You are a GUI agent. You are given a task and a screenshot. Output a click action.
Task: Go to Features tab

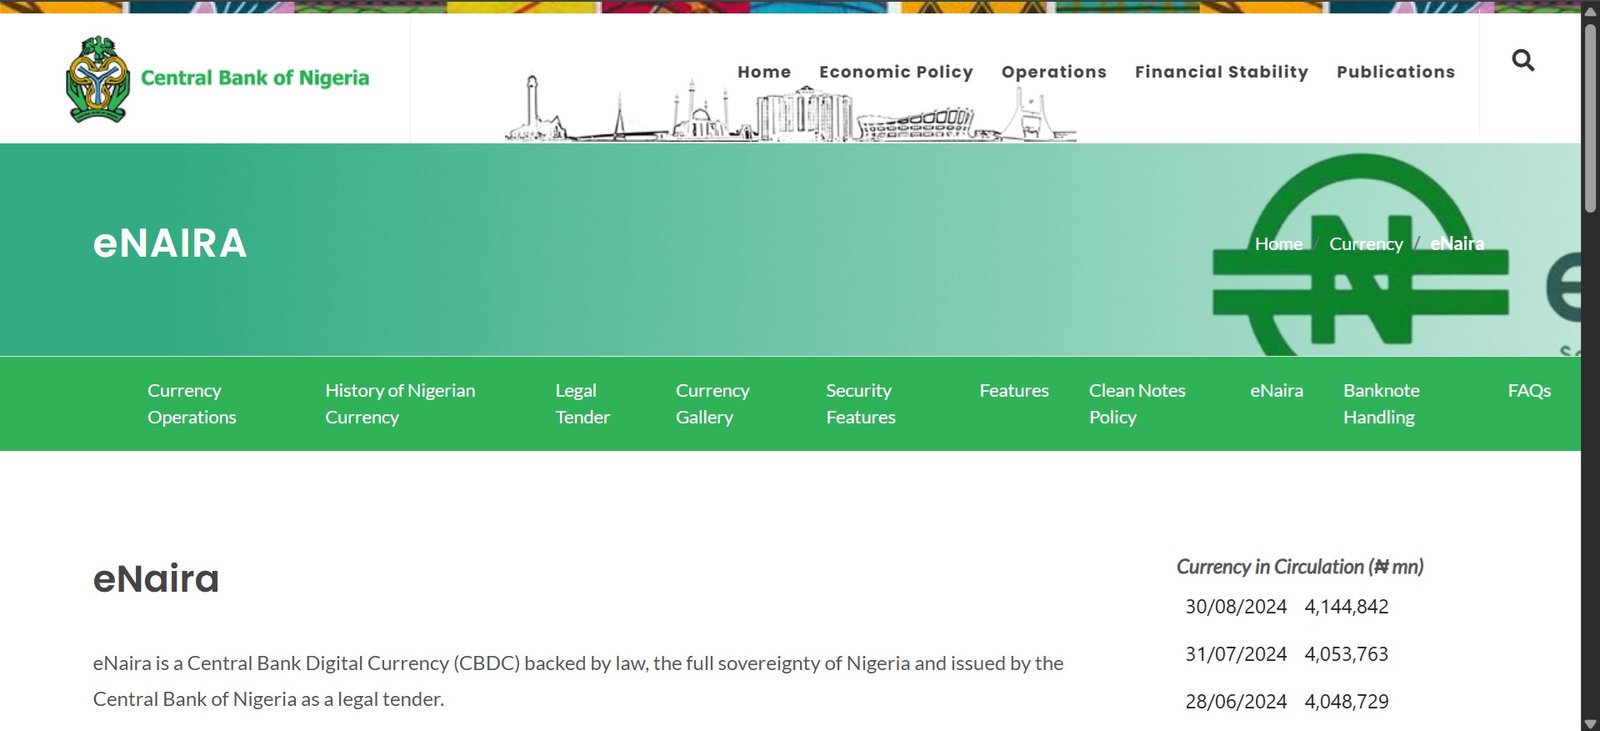point(1014,391)
